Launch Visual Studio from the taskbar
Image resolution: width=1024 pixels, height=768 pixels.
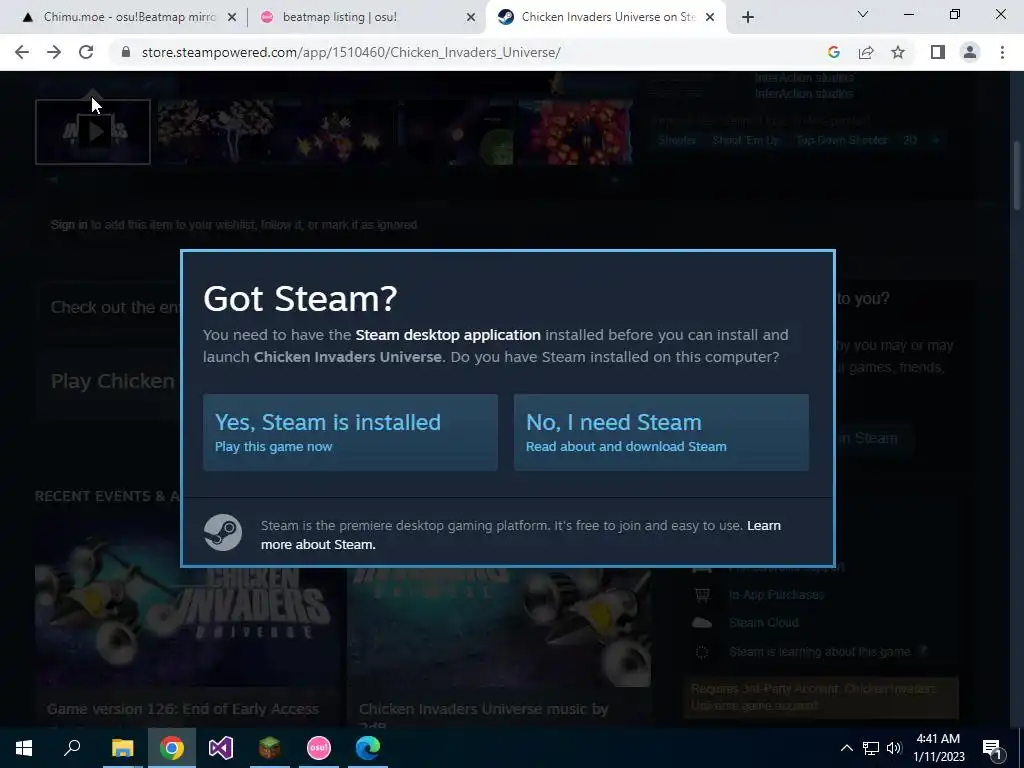221,748
